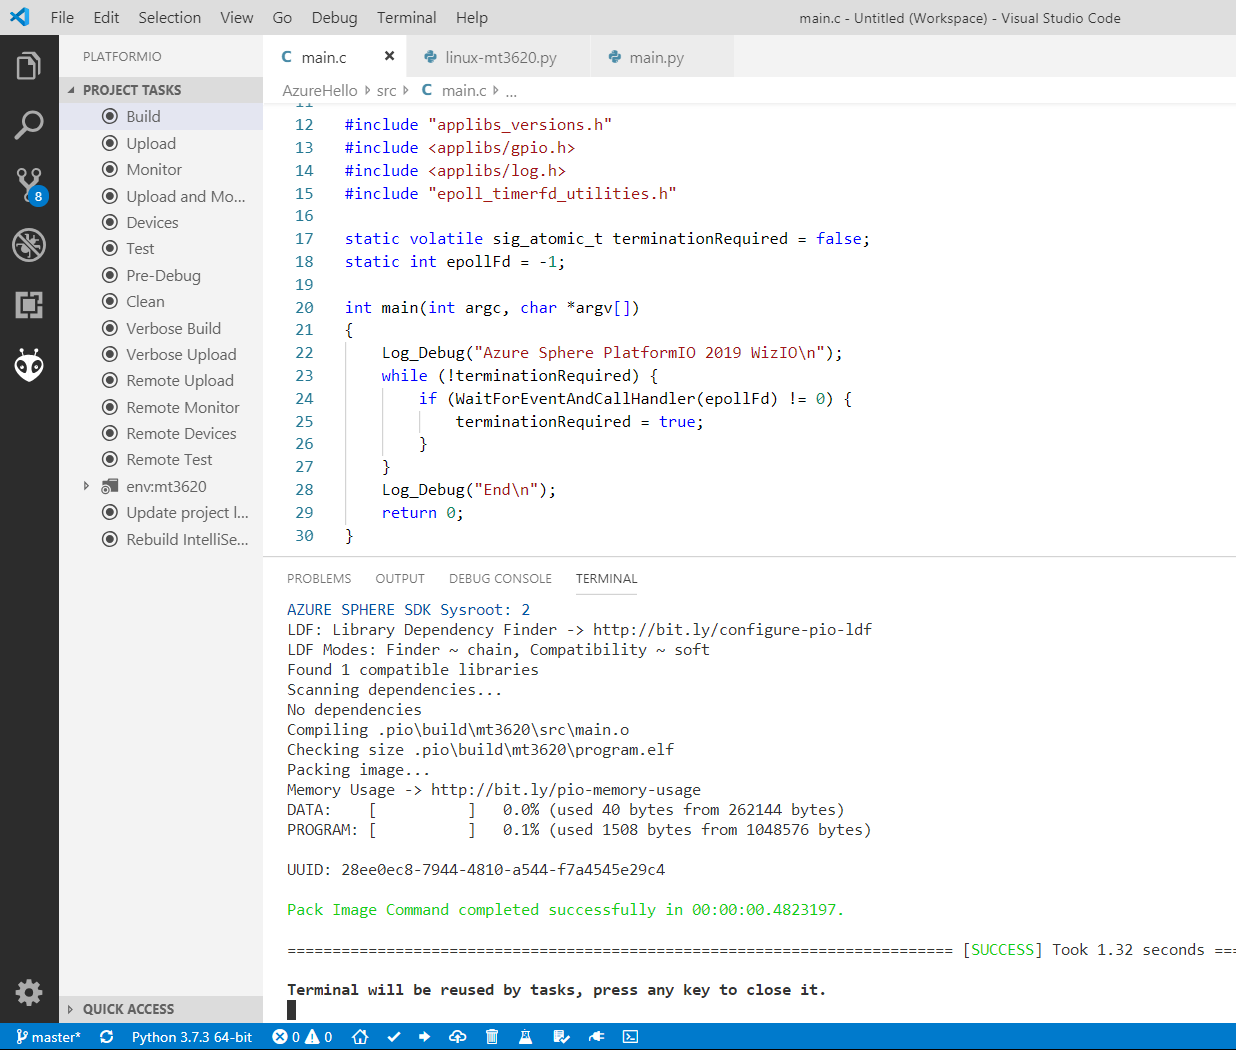Viewport: 1236px width, 1050px height.
Task: Run the Remote Test task
Action: [x=161, y=459]
